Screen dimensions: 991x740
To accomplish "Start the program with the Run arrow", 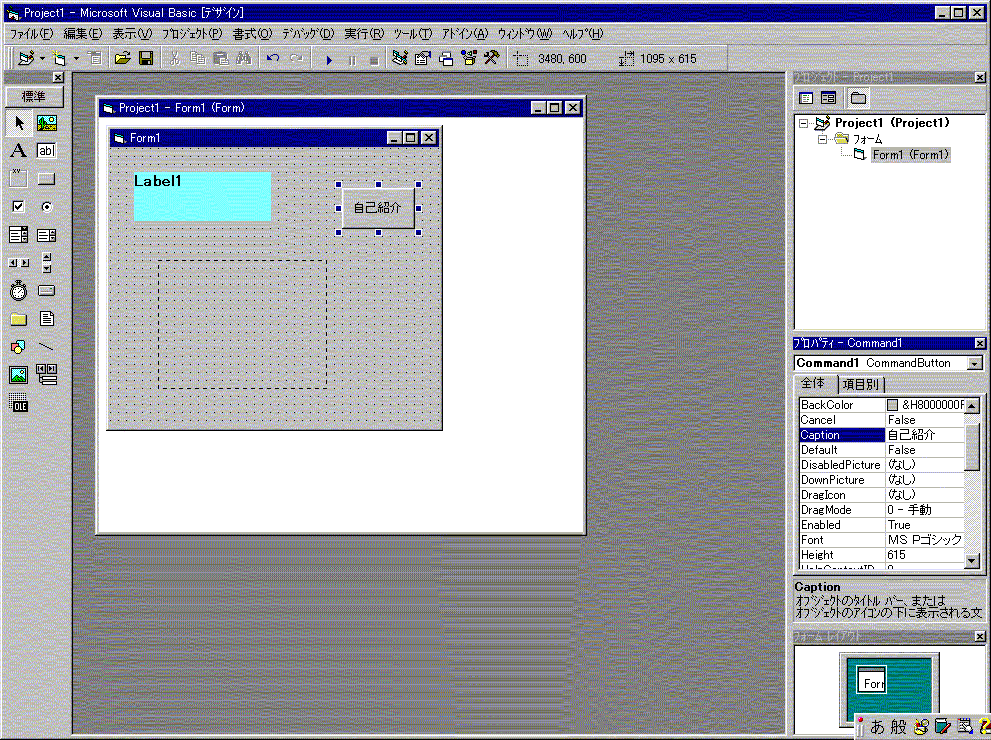I will (329, 60).
